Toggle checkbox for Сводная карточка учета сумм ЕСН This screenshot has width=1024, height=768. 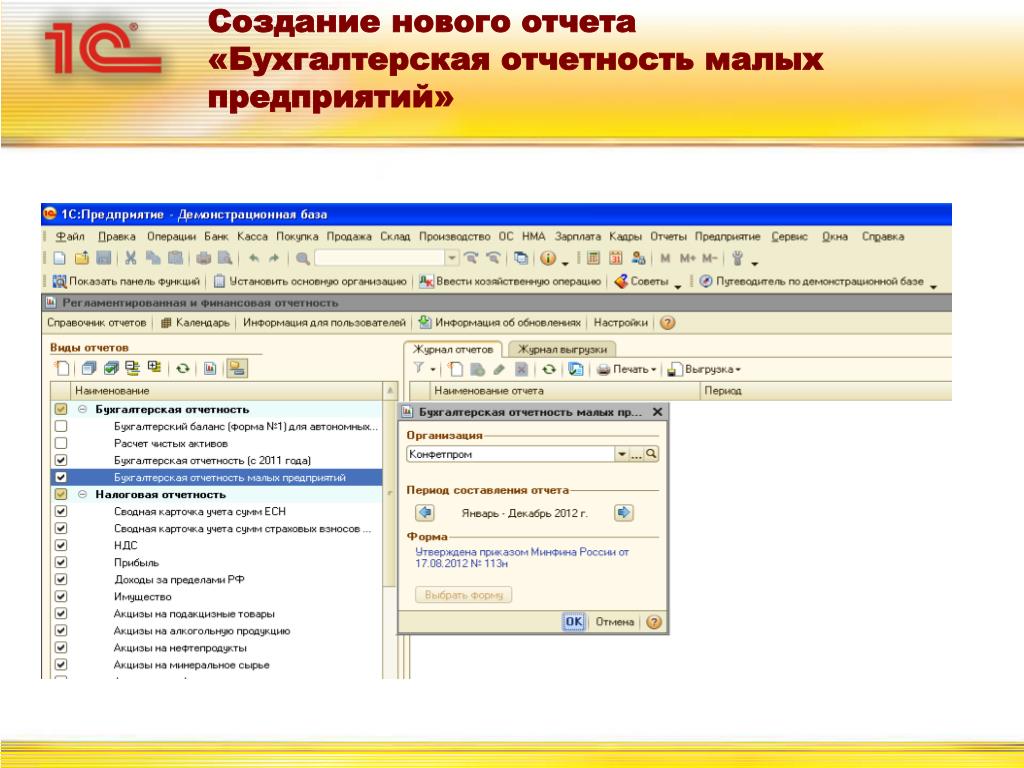(61, 511)
